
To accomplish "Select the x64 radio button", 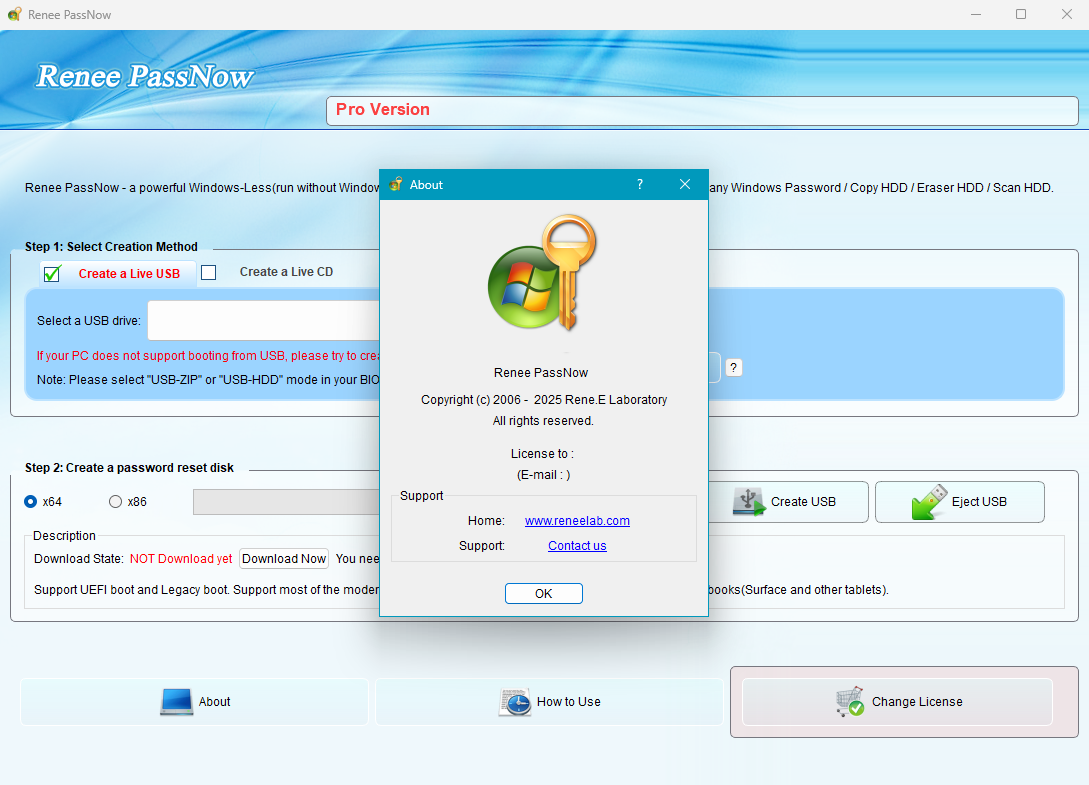I will pyautogui.click(x=31, y=502).
